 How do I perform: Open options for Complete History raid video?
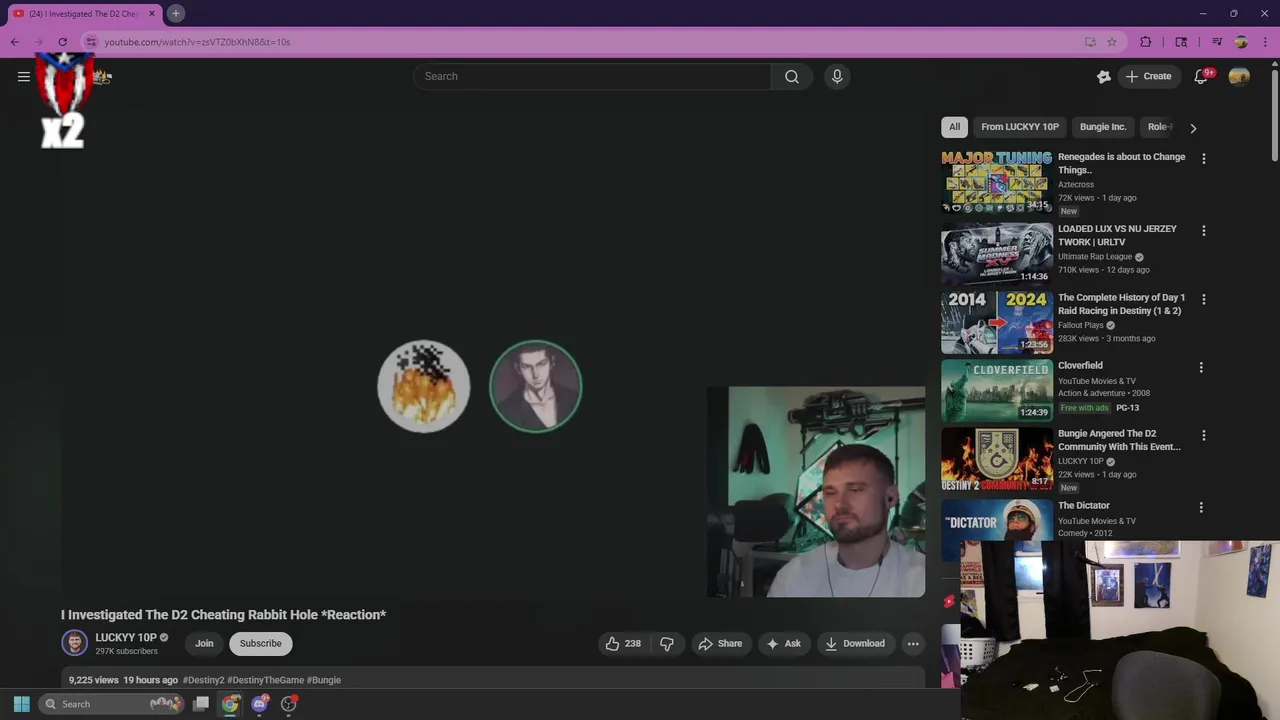point(1203,299)
